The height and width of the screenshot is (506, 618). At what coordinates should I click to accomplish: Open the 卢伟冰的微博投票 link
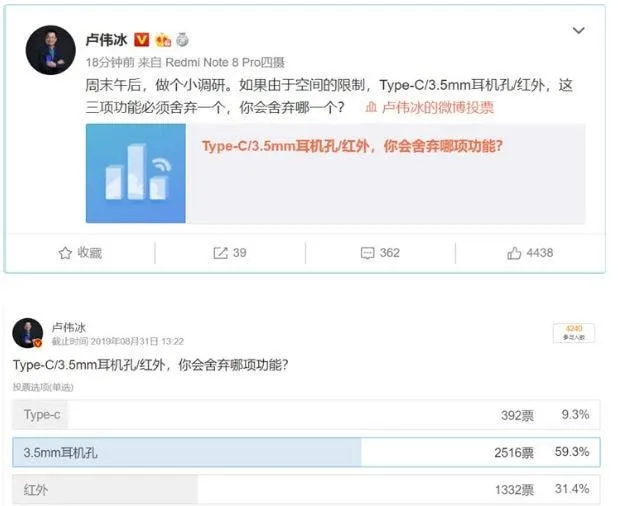[x=438, y=108]
